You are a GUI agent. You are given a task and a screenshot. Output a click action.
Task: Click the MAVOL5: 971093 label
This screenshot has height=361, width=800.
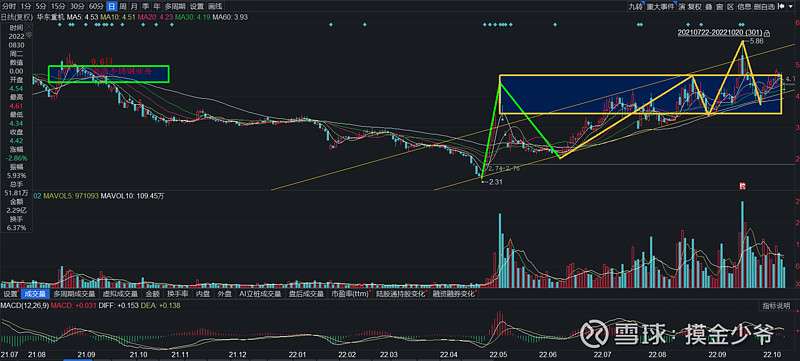70,195
